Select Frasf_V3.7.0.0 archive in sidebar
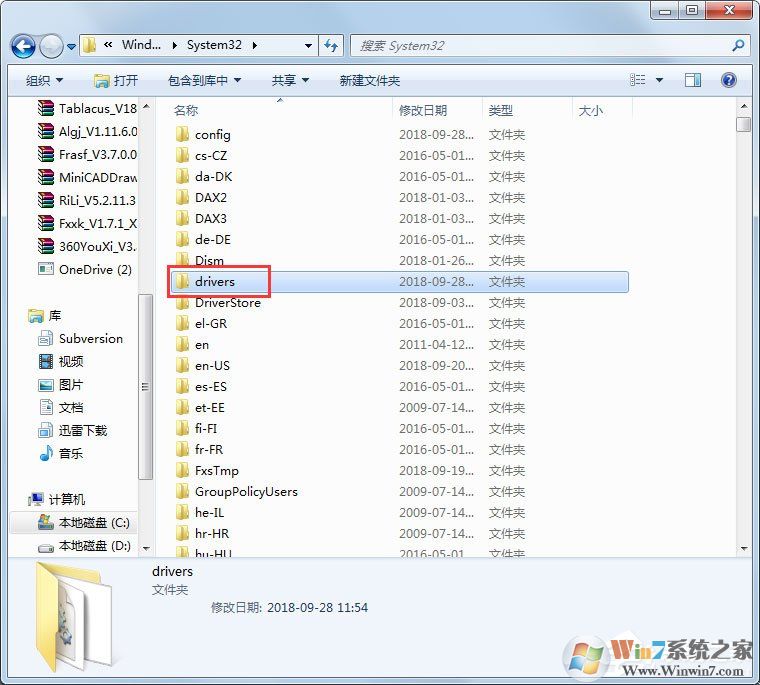Image resolution: width=760 pixels, height=685 pixels. pos(88,154)
